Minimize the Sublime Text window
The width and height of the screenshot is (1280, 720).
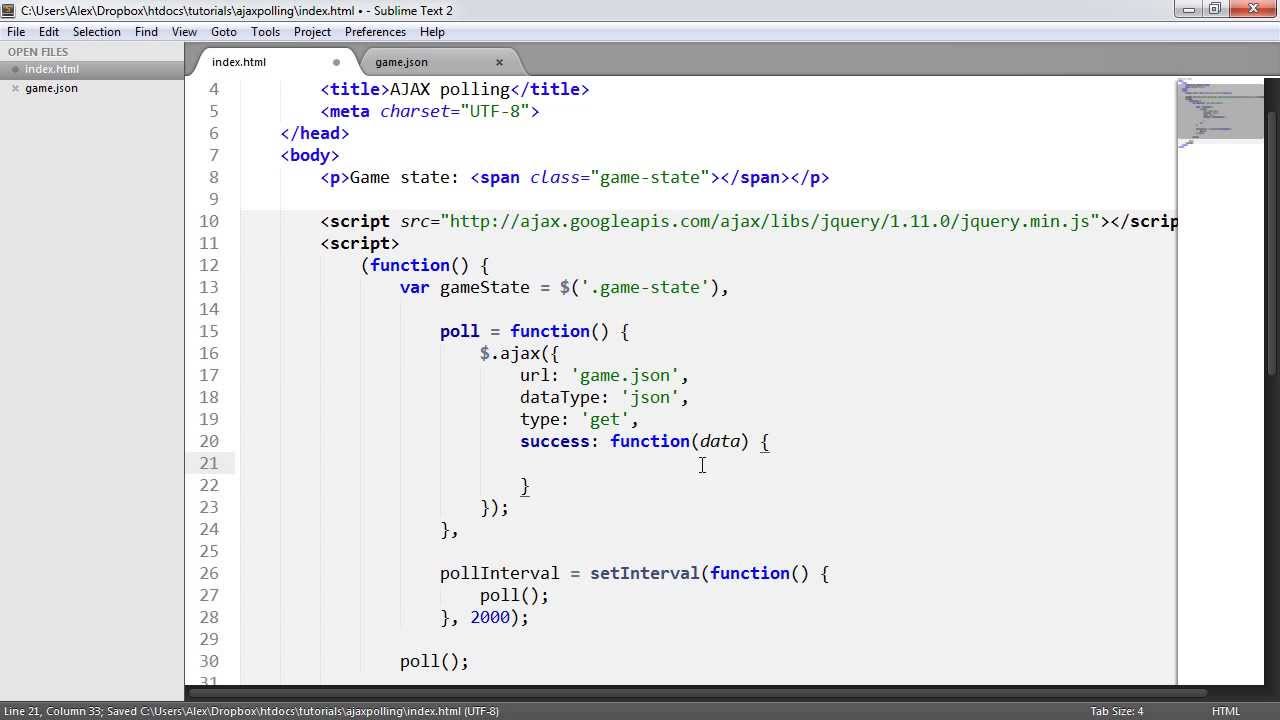[x=1188, y=9]
